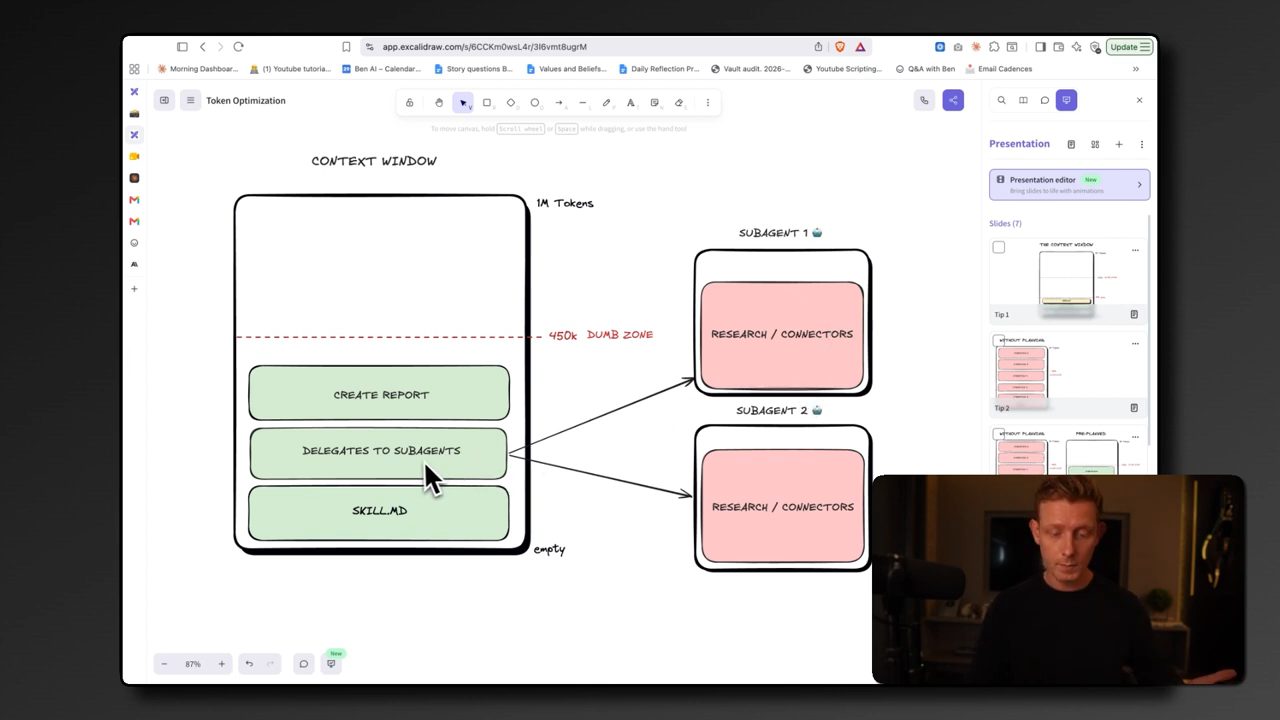Select the Pencil draw tool

tap(607, 102)
